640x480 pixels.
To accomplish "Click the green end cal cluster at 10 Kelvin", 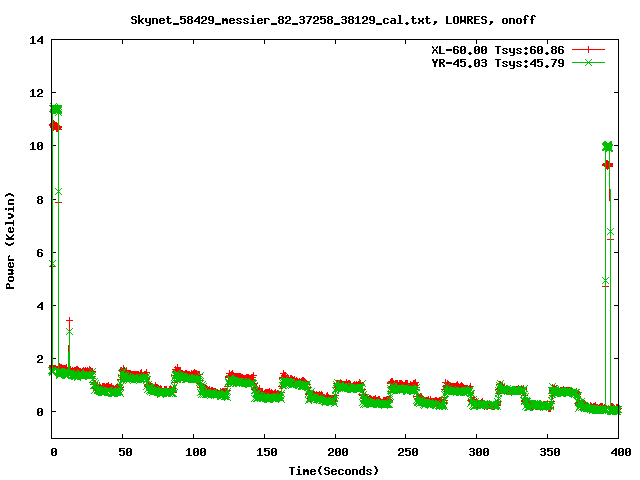I will click(608, 146).
